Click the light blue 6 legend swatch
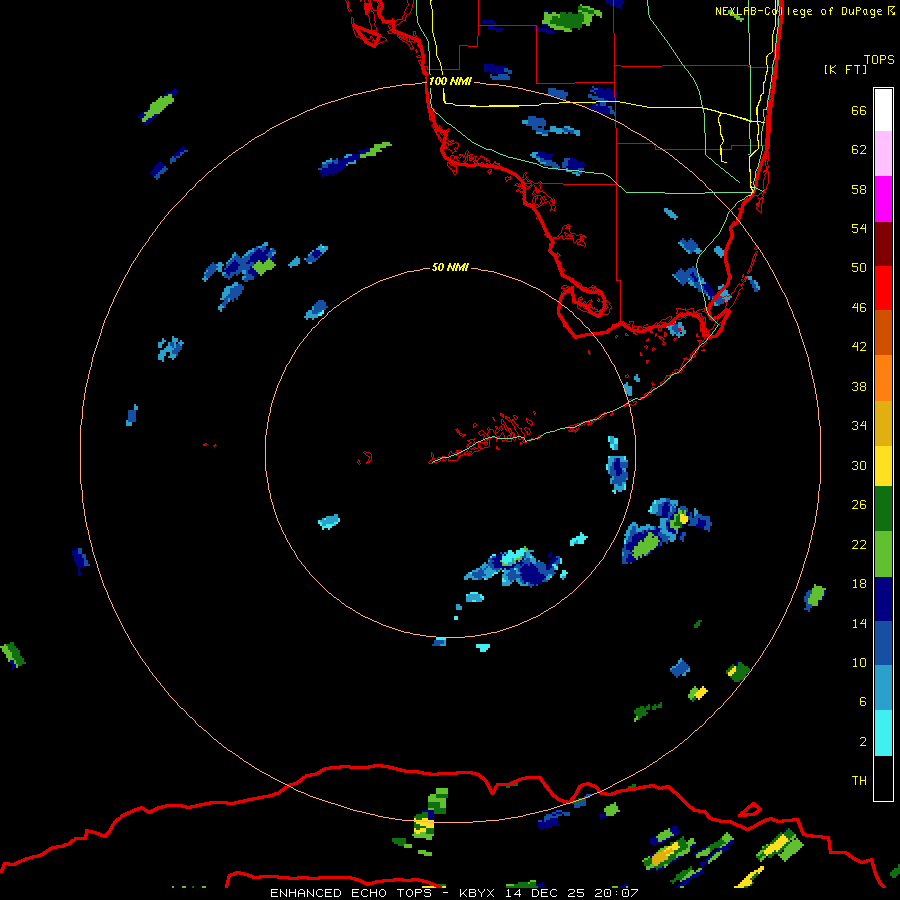Viewport: 900px width, 900px height. [x=883, y=688]
